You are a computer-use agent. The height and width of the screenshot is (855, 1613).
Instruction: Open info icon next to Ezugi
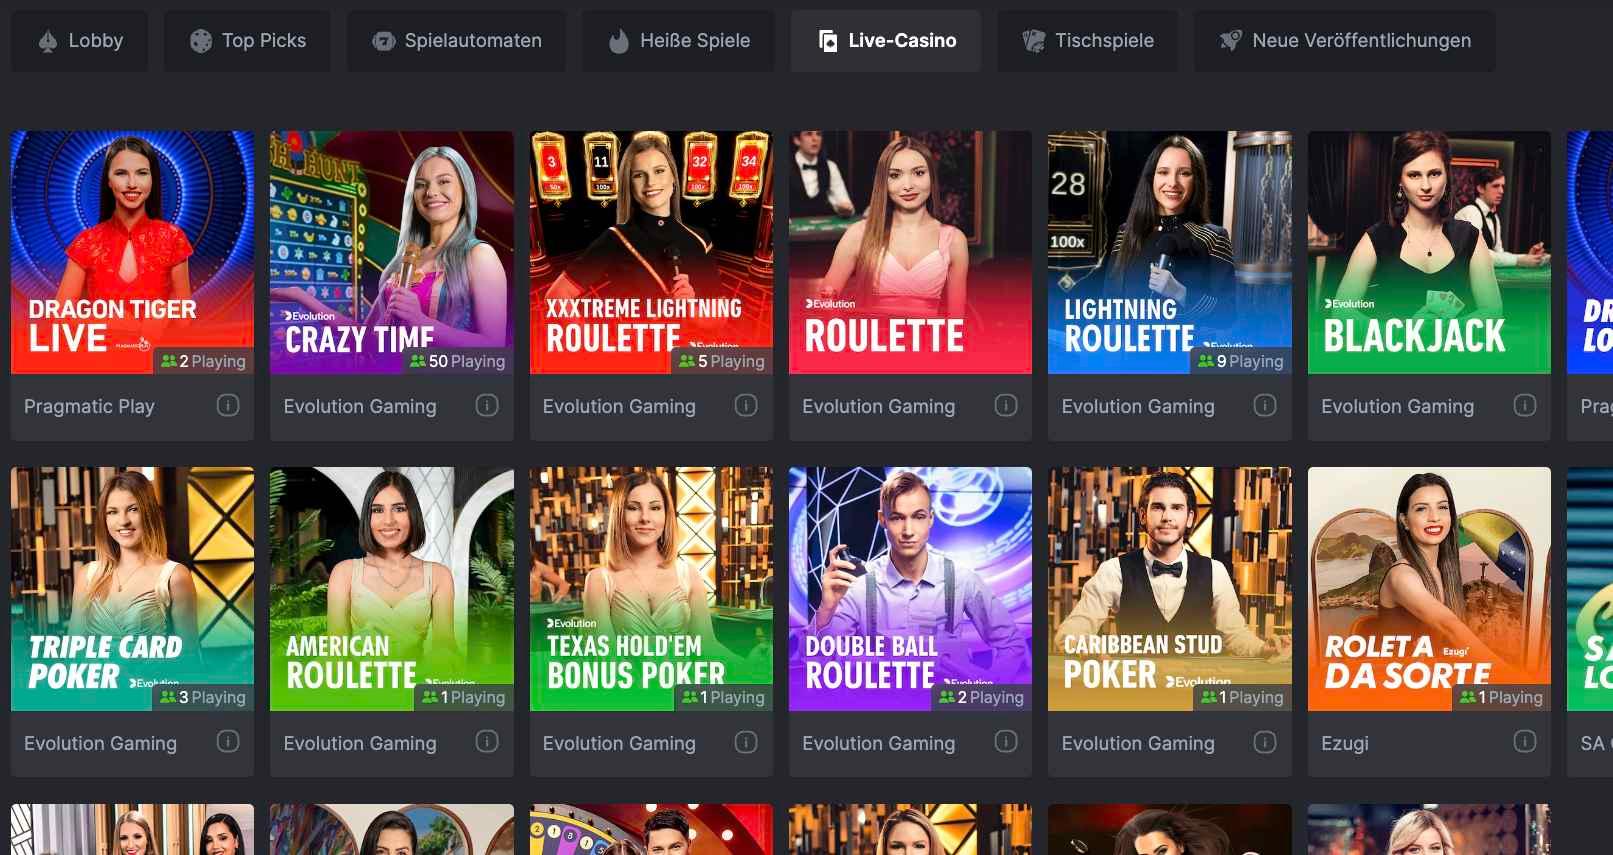tap(1525, 742)
